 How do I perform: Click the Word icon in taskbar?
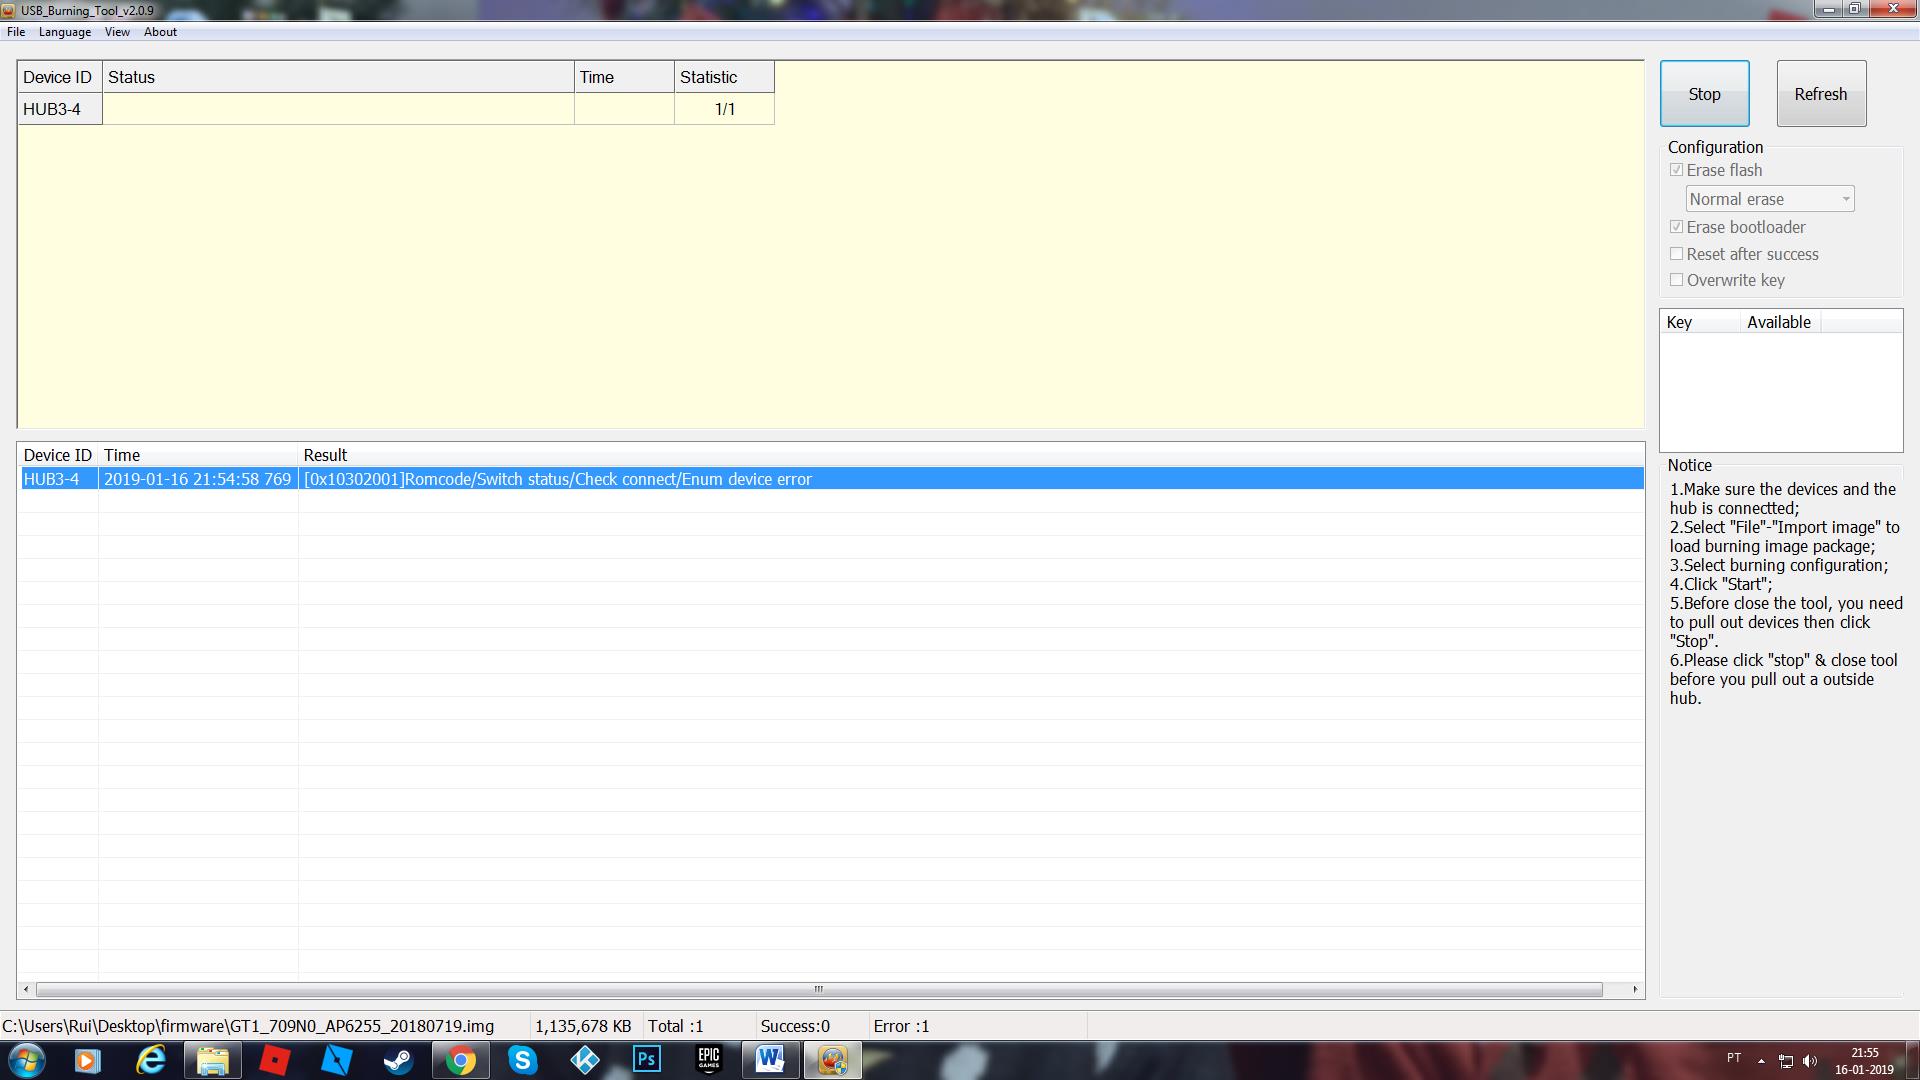[x=770, y=1059]
